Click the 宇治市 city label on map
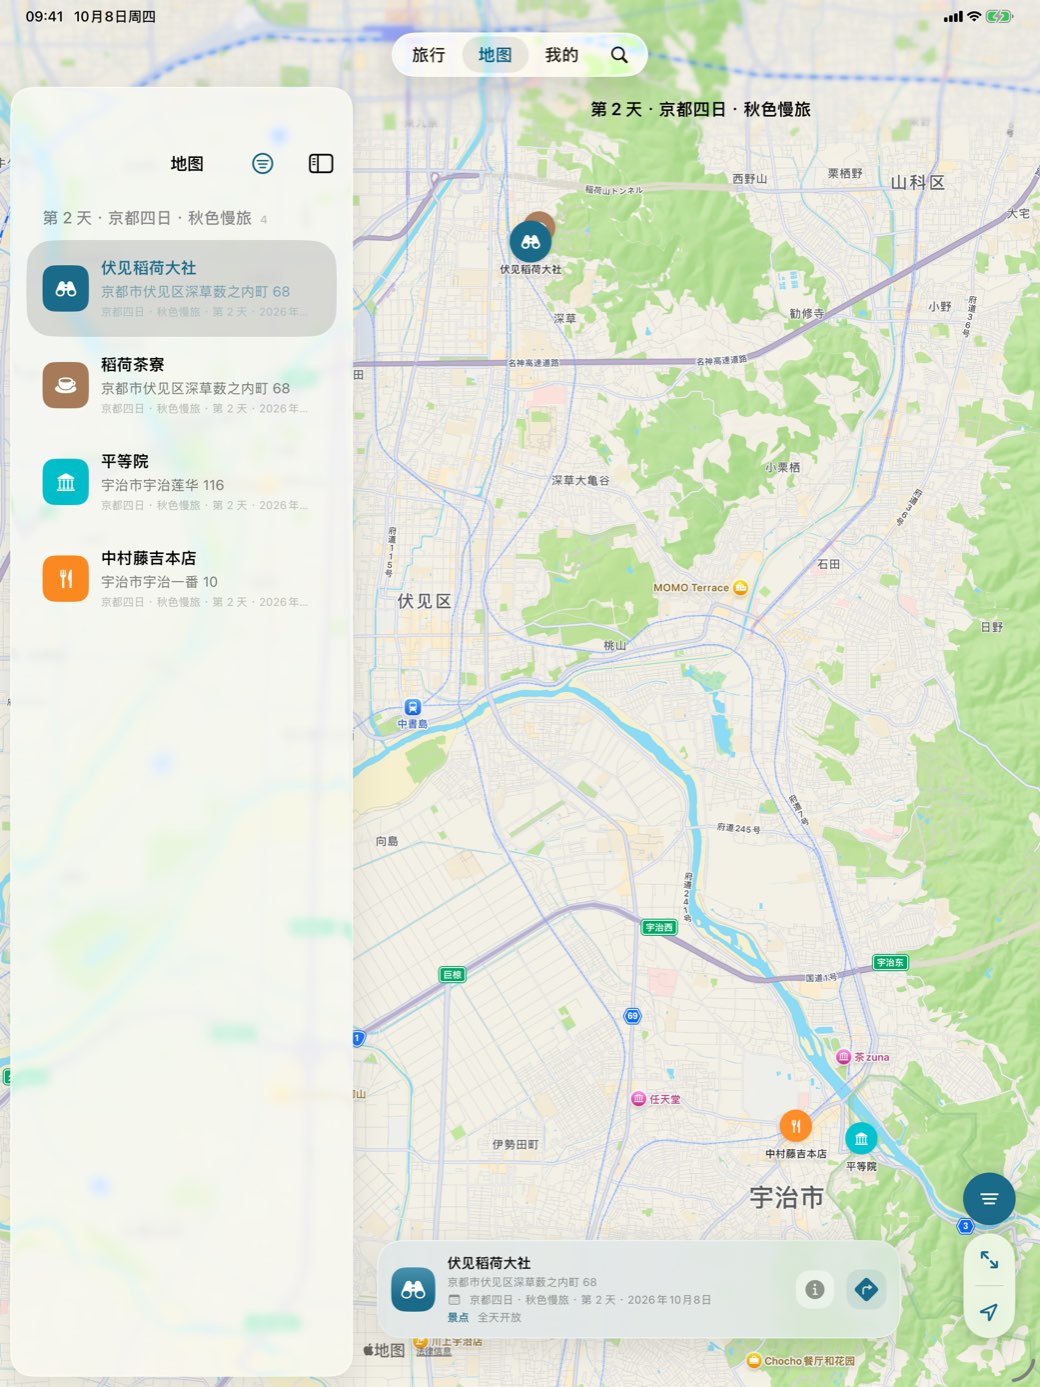This screenshot has height=1387, width=1040. [787, 1197]
